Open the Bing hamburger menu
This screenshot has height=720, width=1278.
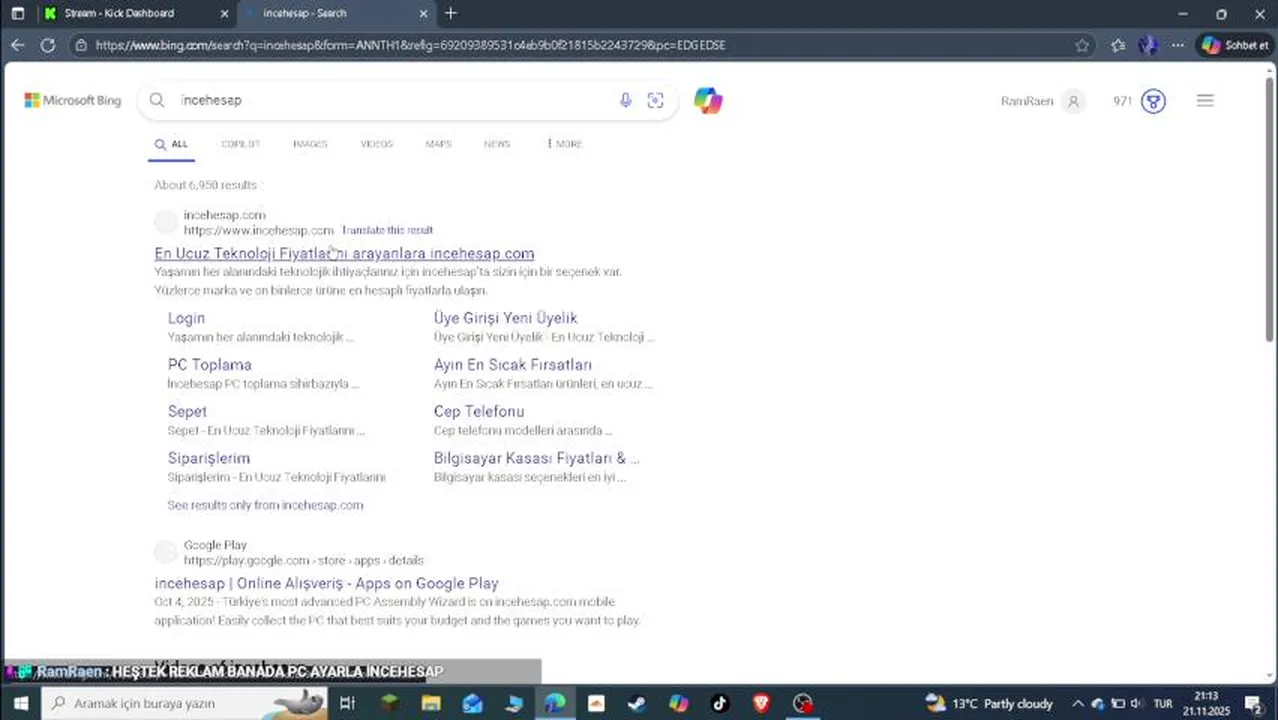[1205, 100]
